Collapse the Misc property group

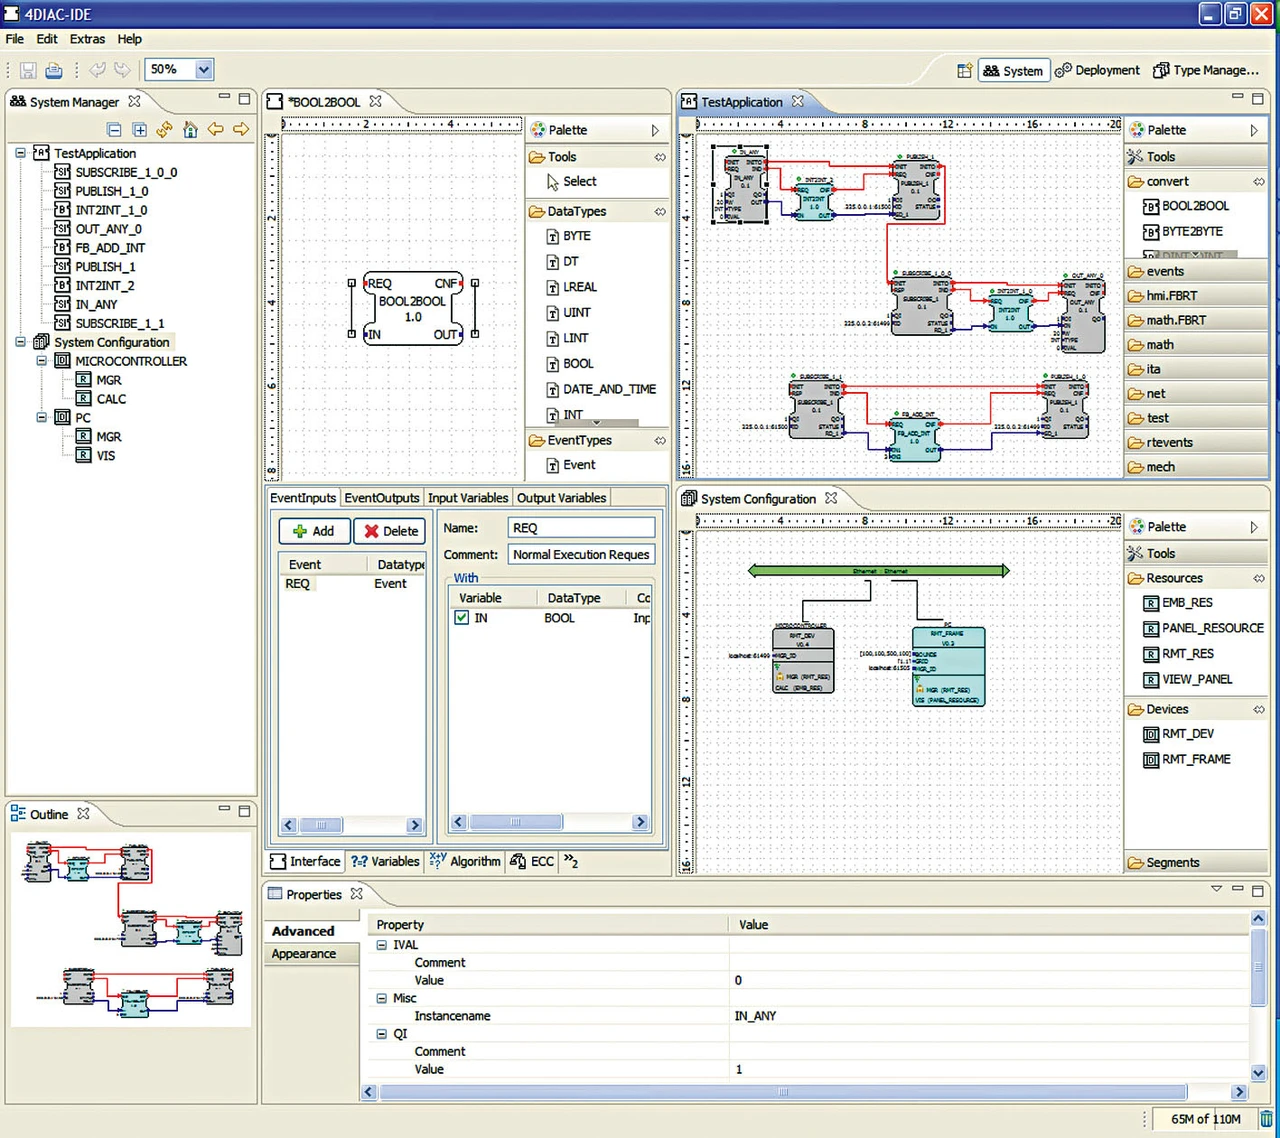pyautogui.click(x=381, y=998)
